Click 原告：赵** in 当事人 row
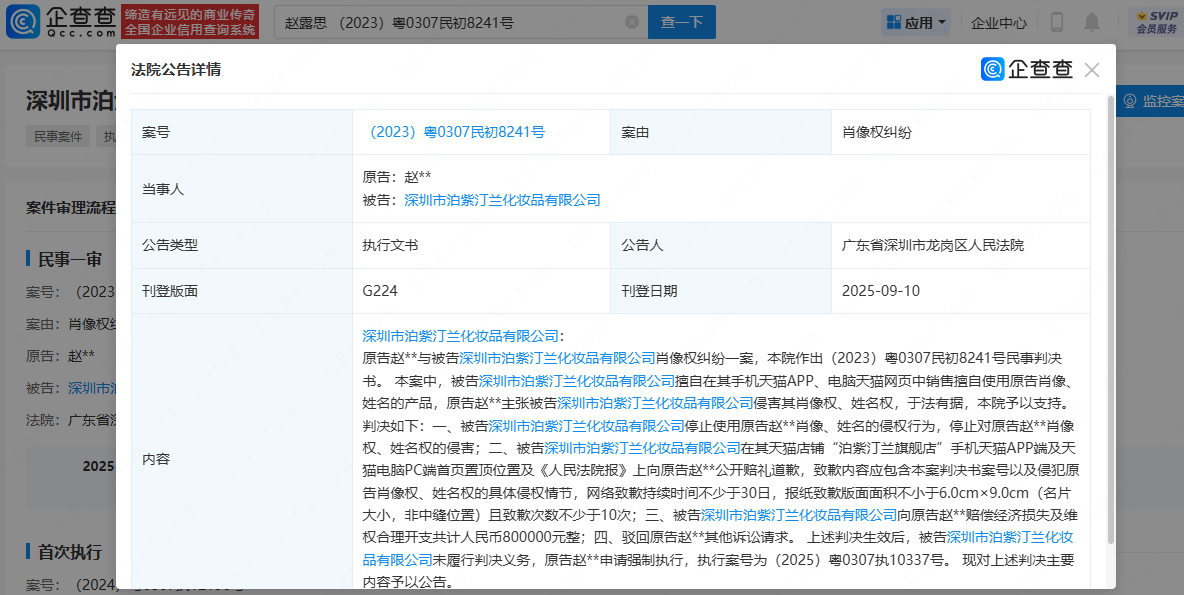This screenshot has height=595, width=1184. coord(396,177)
